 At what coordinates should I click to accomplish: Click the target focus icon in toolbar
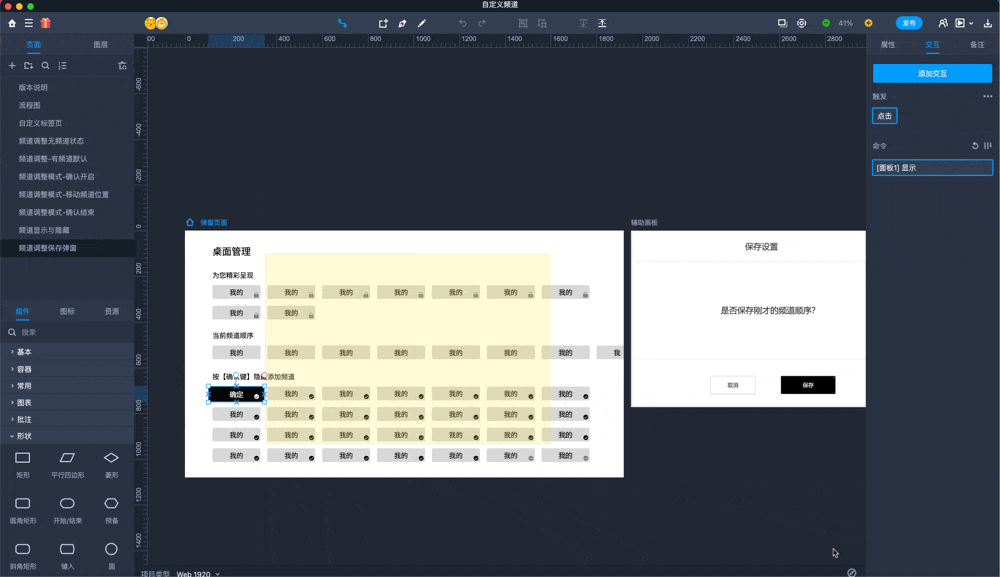pos(802,23)
